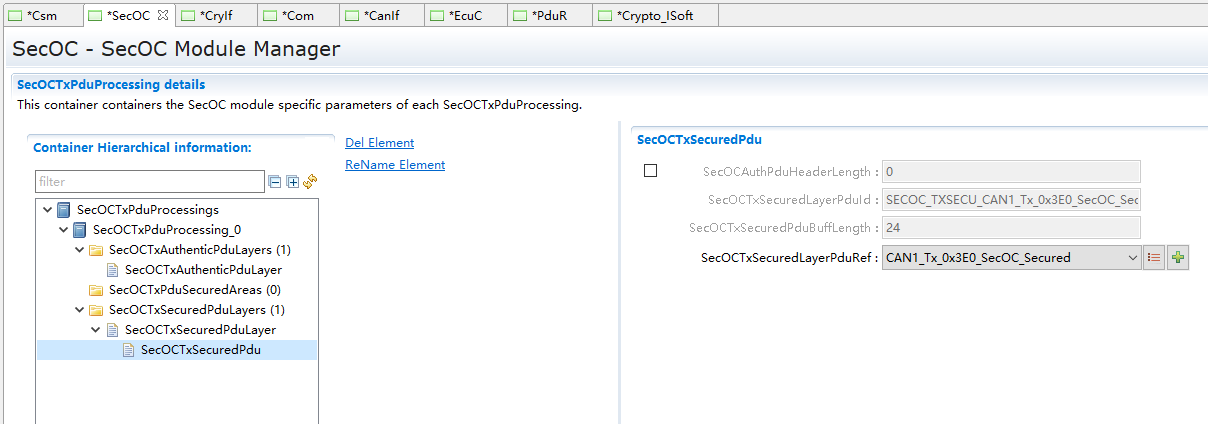Click the ReName Element link
Screen dimensions: 1208x424
pos(395,165)
